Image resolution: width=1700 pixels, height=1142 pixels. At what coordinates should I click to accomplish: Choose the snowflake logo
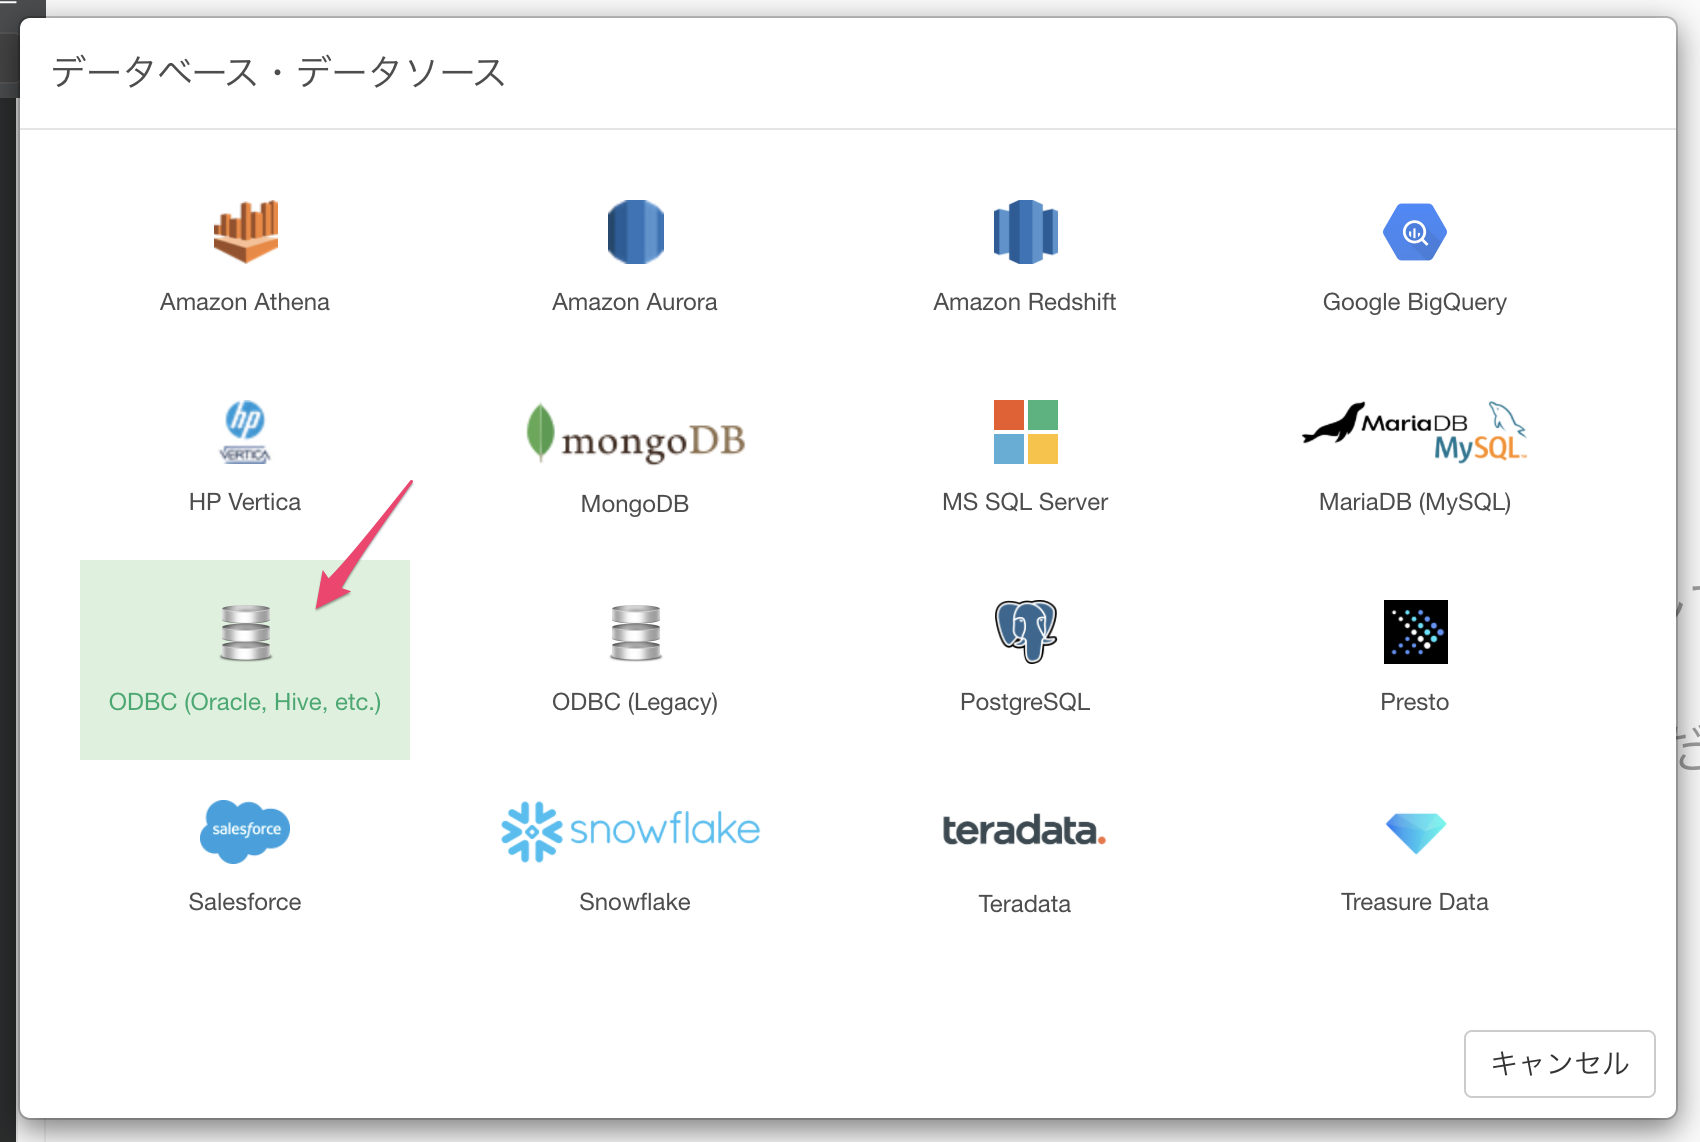tap(631, 832)
